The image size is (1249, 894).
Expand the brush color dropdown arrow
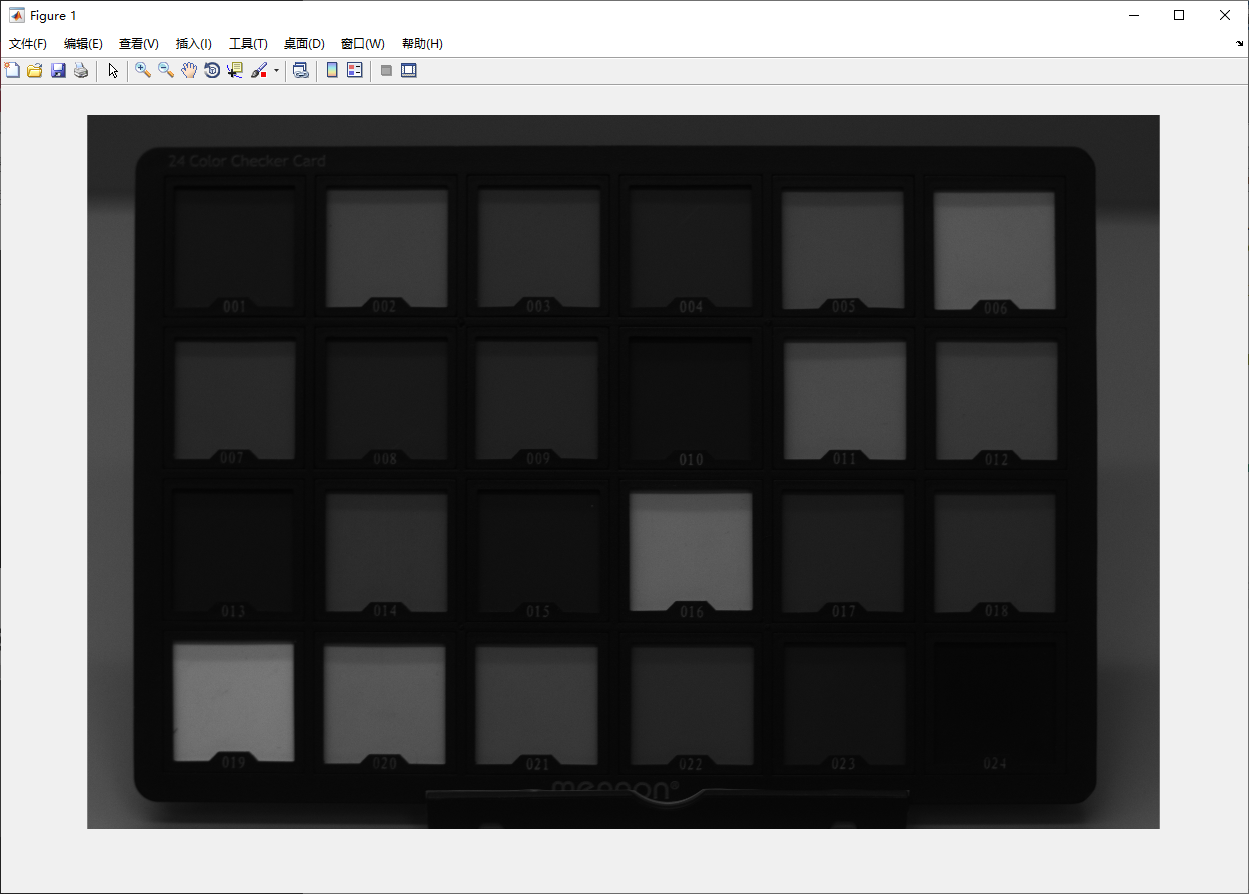(276, 71)
